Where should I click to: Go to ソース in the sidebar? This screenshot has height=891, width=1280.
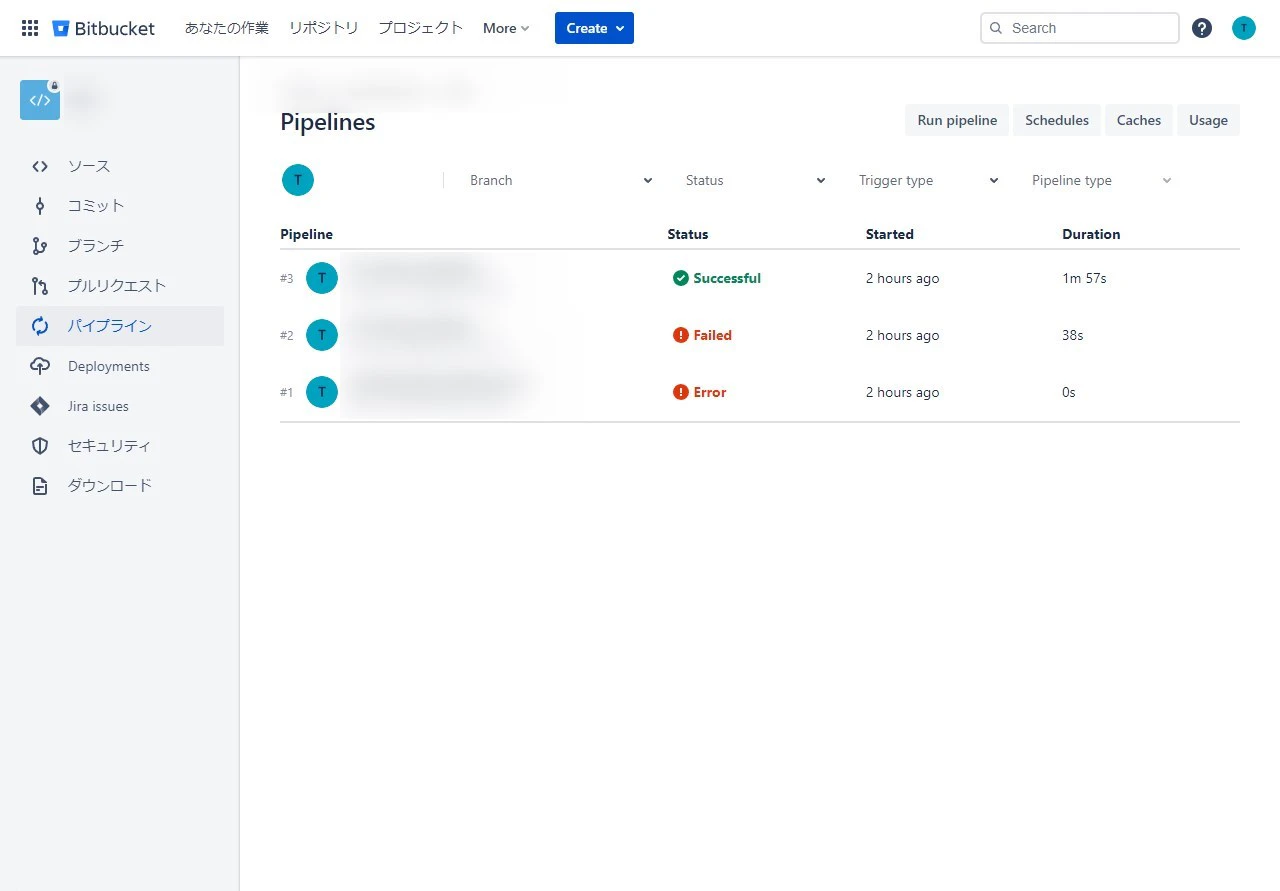coord(120,166)
